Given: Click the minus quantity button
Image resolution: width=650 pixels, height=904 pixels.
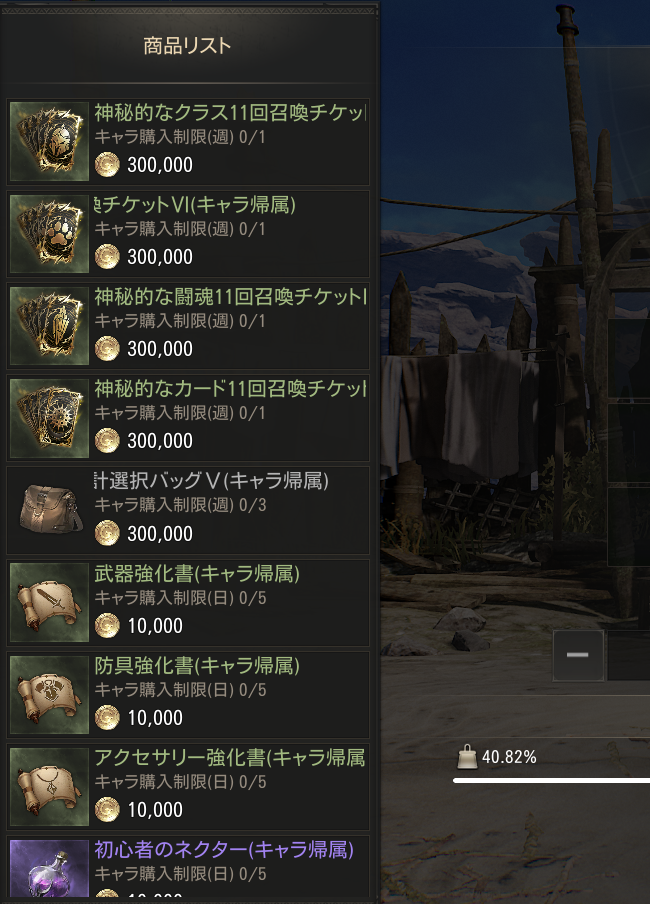Looking at the screenshot, I should pos(578,655).
